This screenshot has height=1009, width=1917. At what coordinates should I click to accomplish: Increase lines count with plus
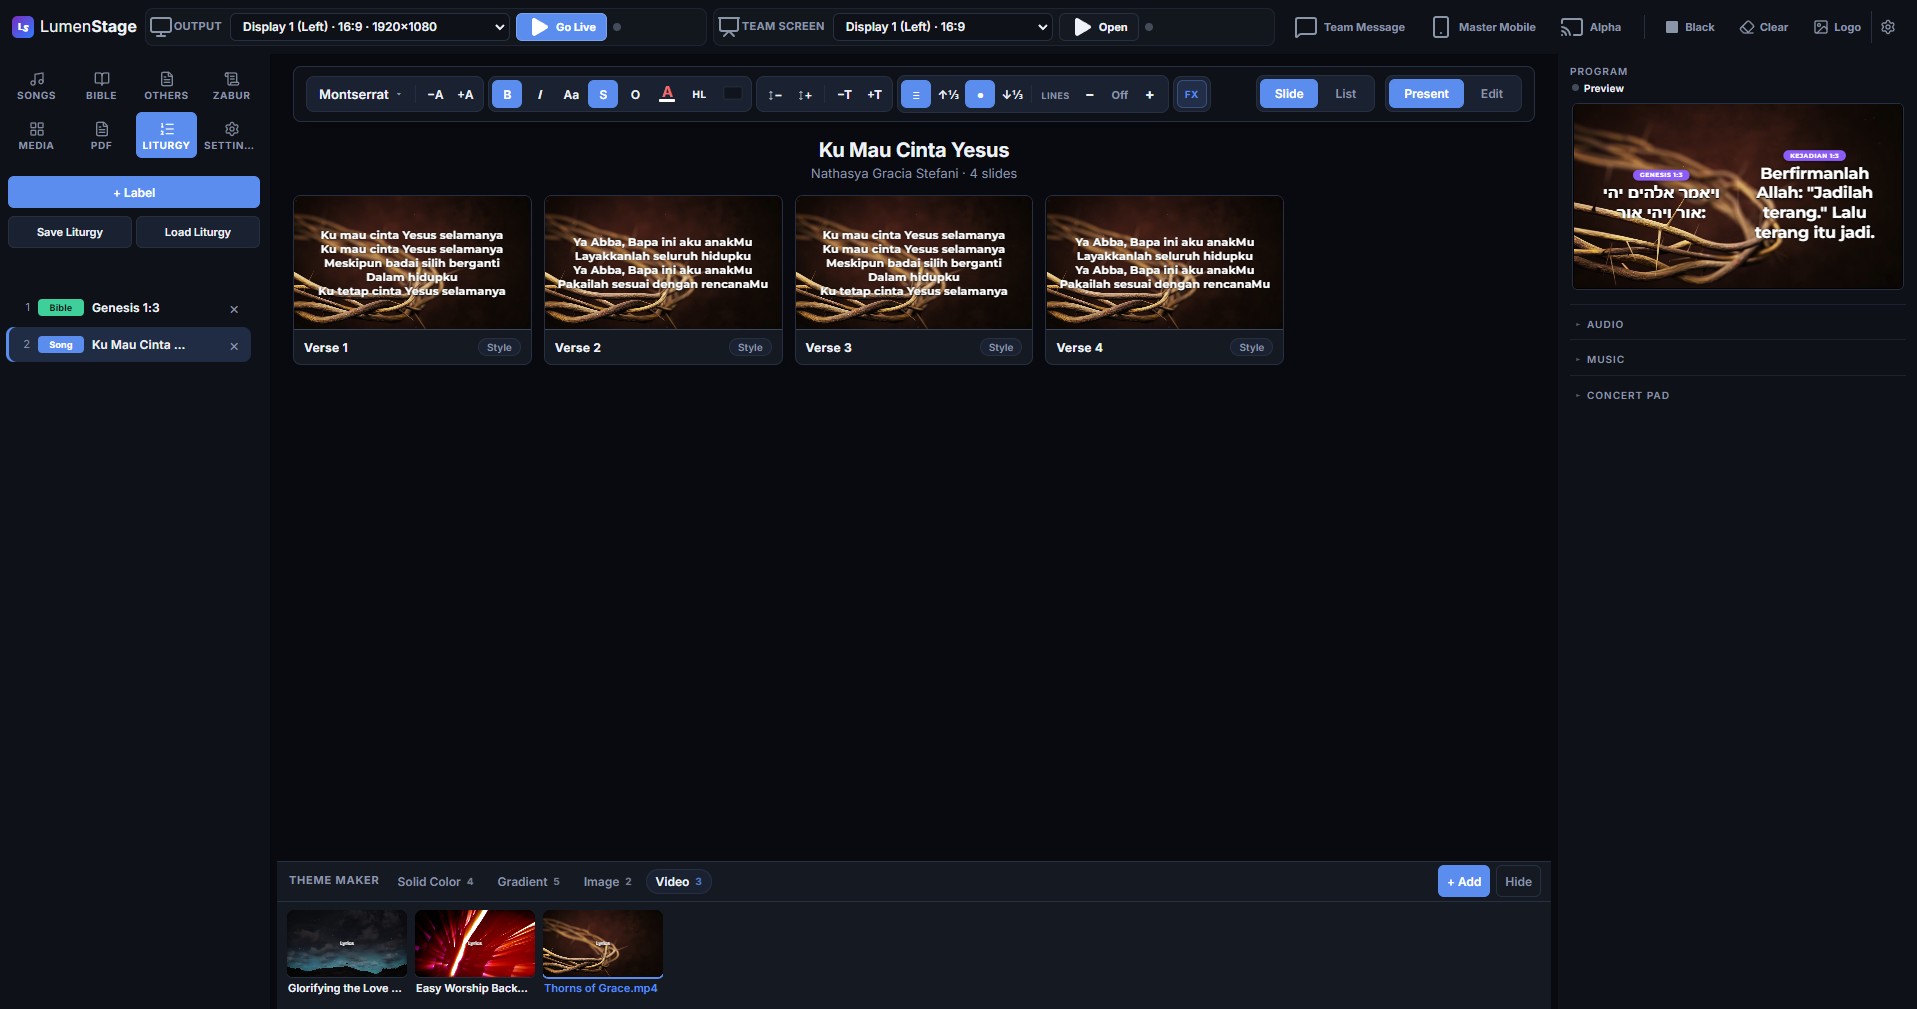1150,95
